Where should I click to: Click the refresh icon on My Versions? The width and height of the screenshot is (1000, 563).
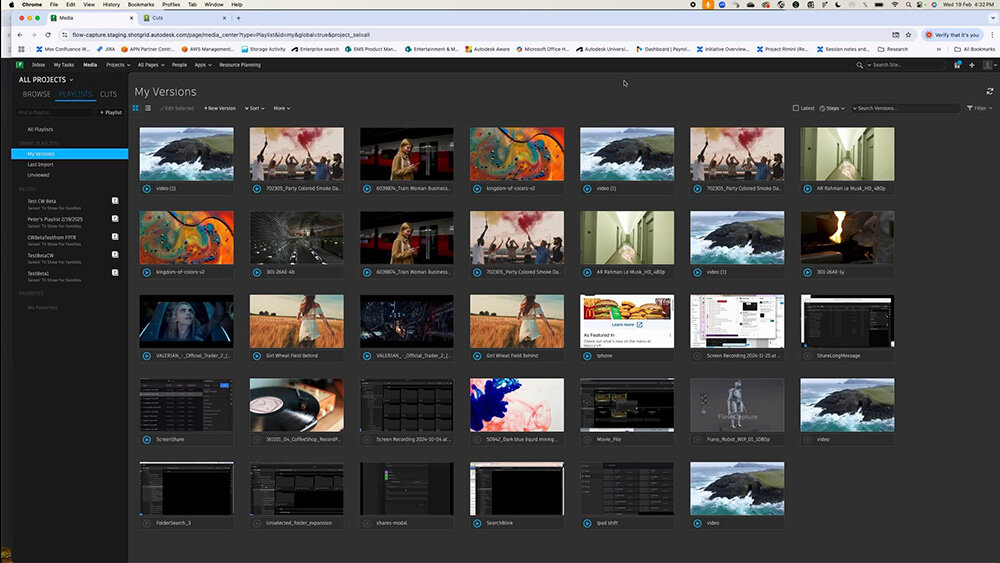tap(990, 91)
